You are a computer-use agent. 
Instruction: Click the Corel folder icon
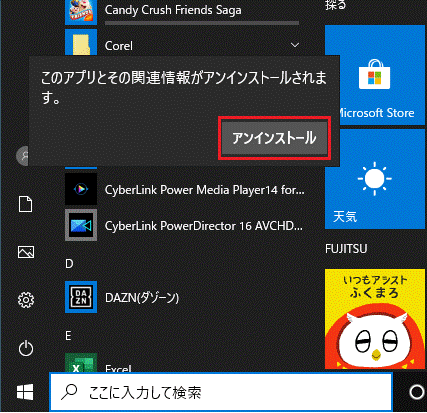pos(81,42)
